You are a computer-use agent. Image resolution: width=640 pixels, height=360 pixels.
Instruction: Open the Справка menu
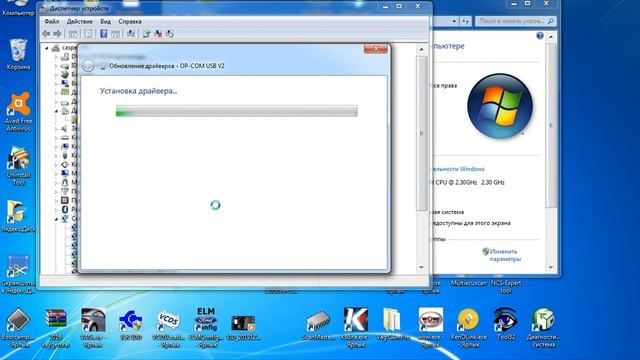point(130,21)
